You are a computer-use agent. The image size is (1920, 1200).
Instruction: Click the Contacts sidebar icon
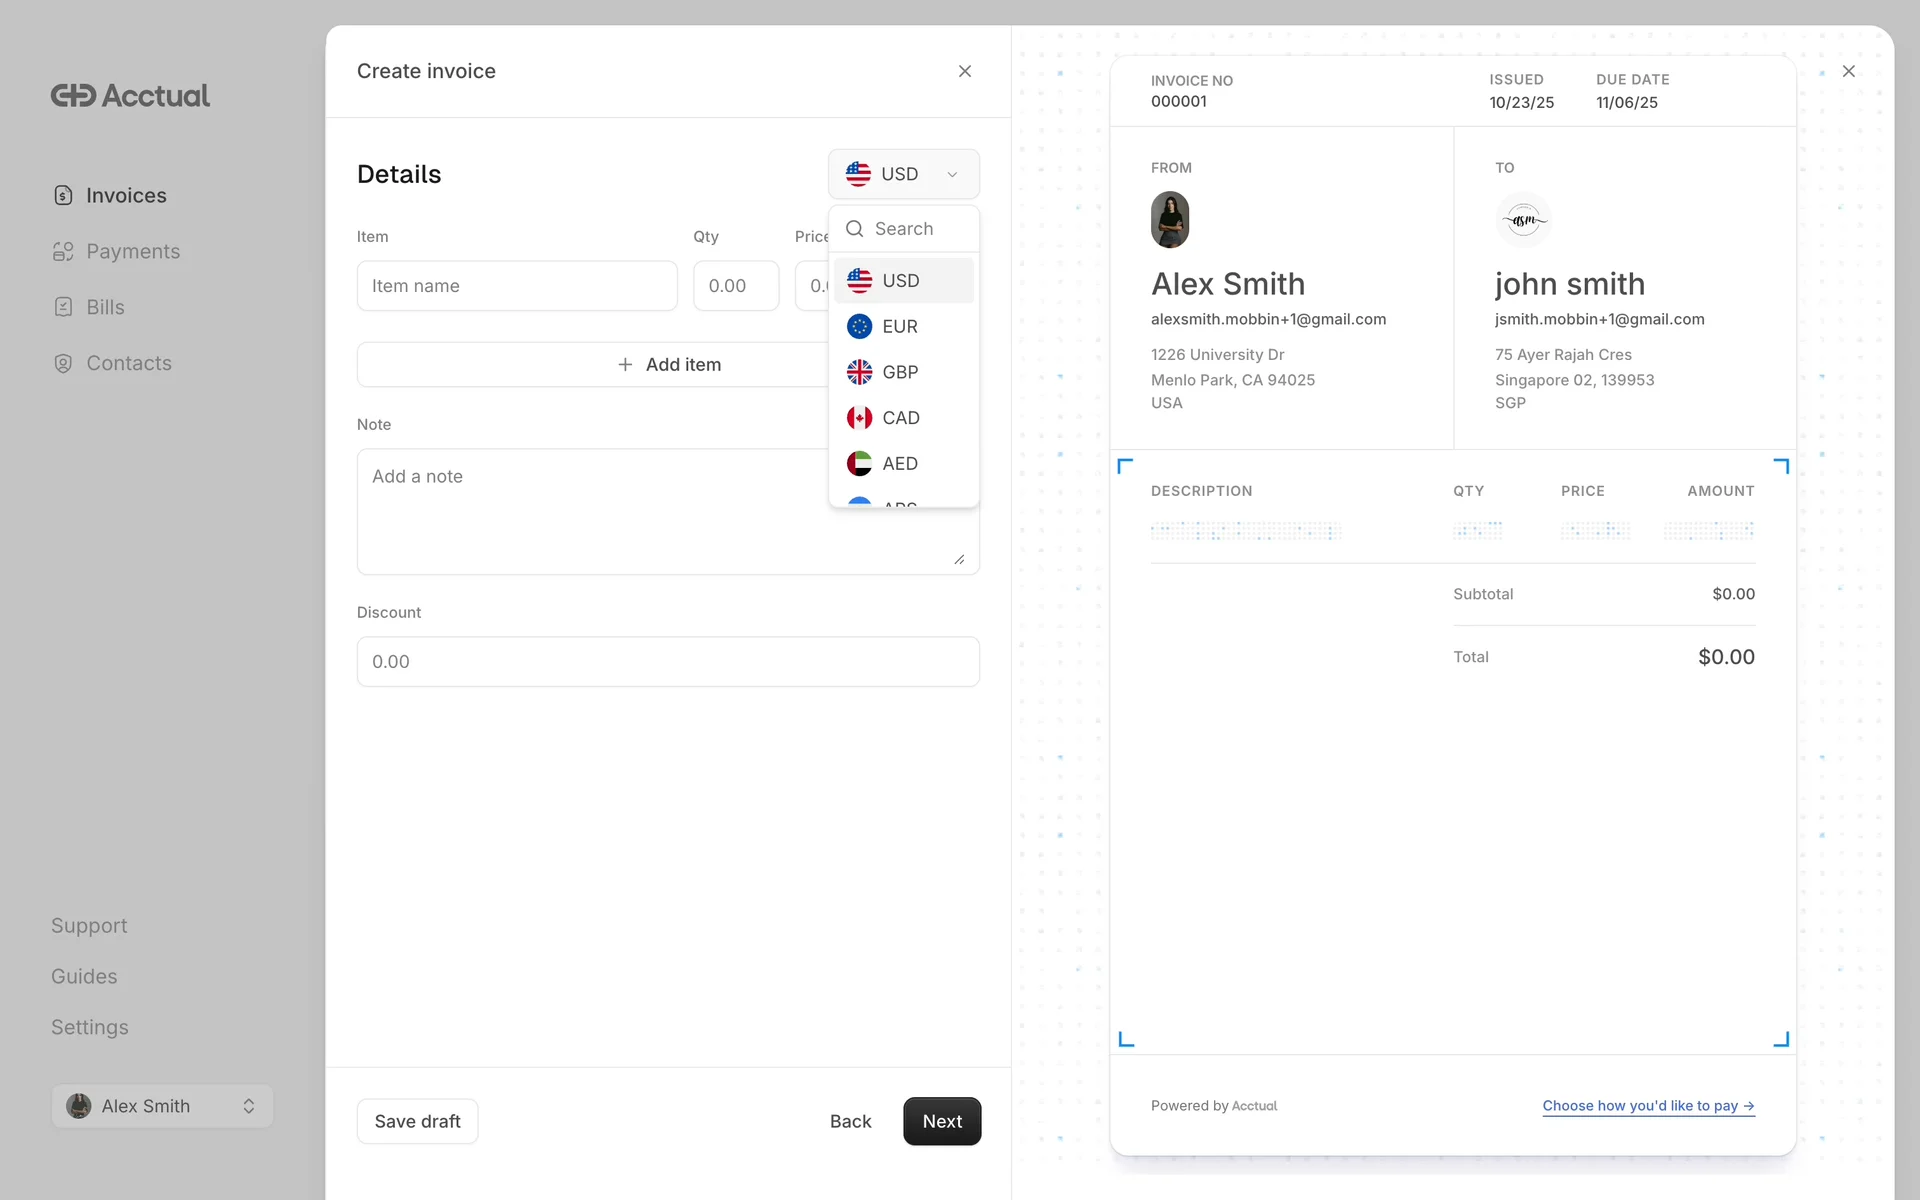click(63, 363)
